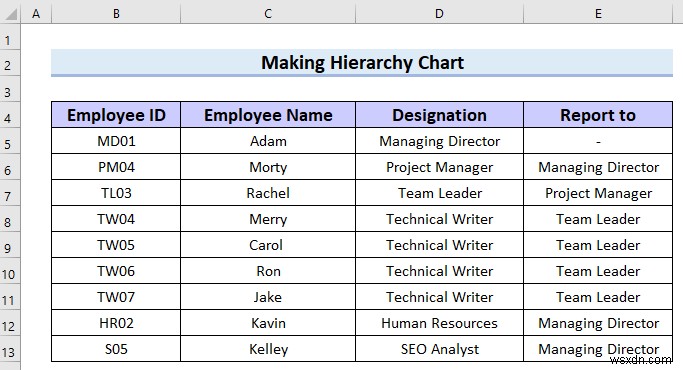The height and width of the screenshot is (370, 683).
Task: Click the 'Designation' header cell
Action: (440, 115)
